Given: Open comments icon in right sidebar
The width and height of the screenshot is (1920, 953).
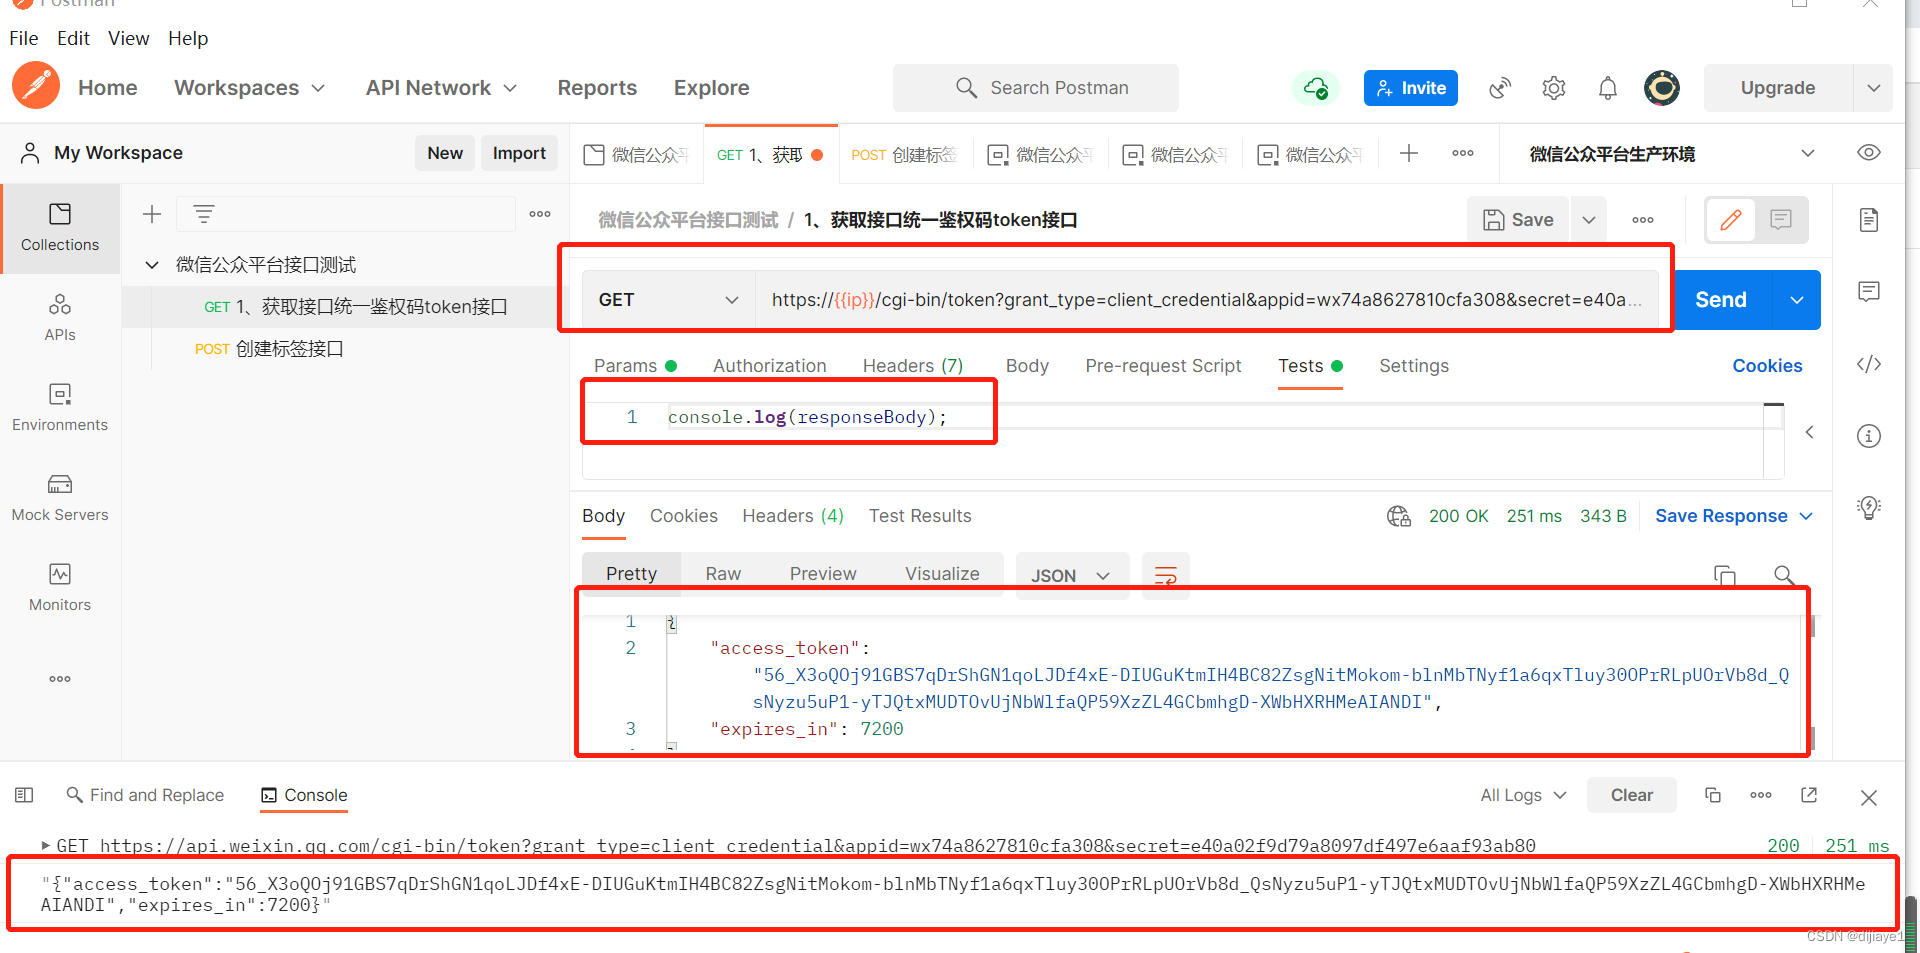Looking at the screenshot, I should [1869, 292].
